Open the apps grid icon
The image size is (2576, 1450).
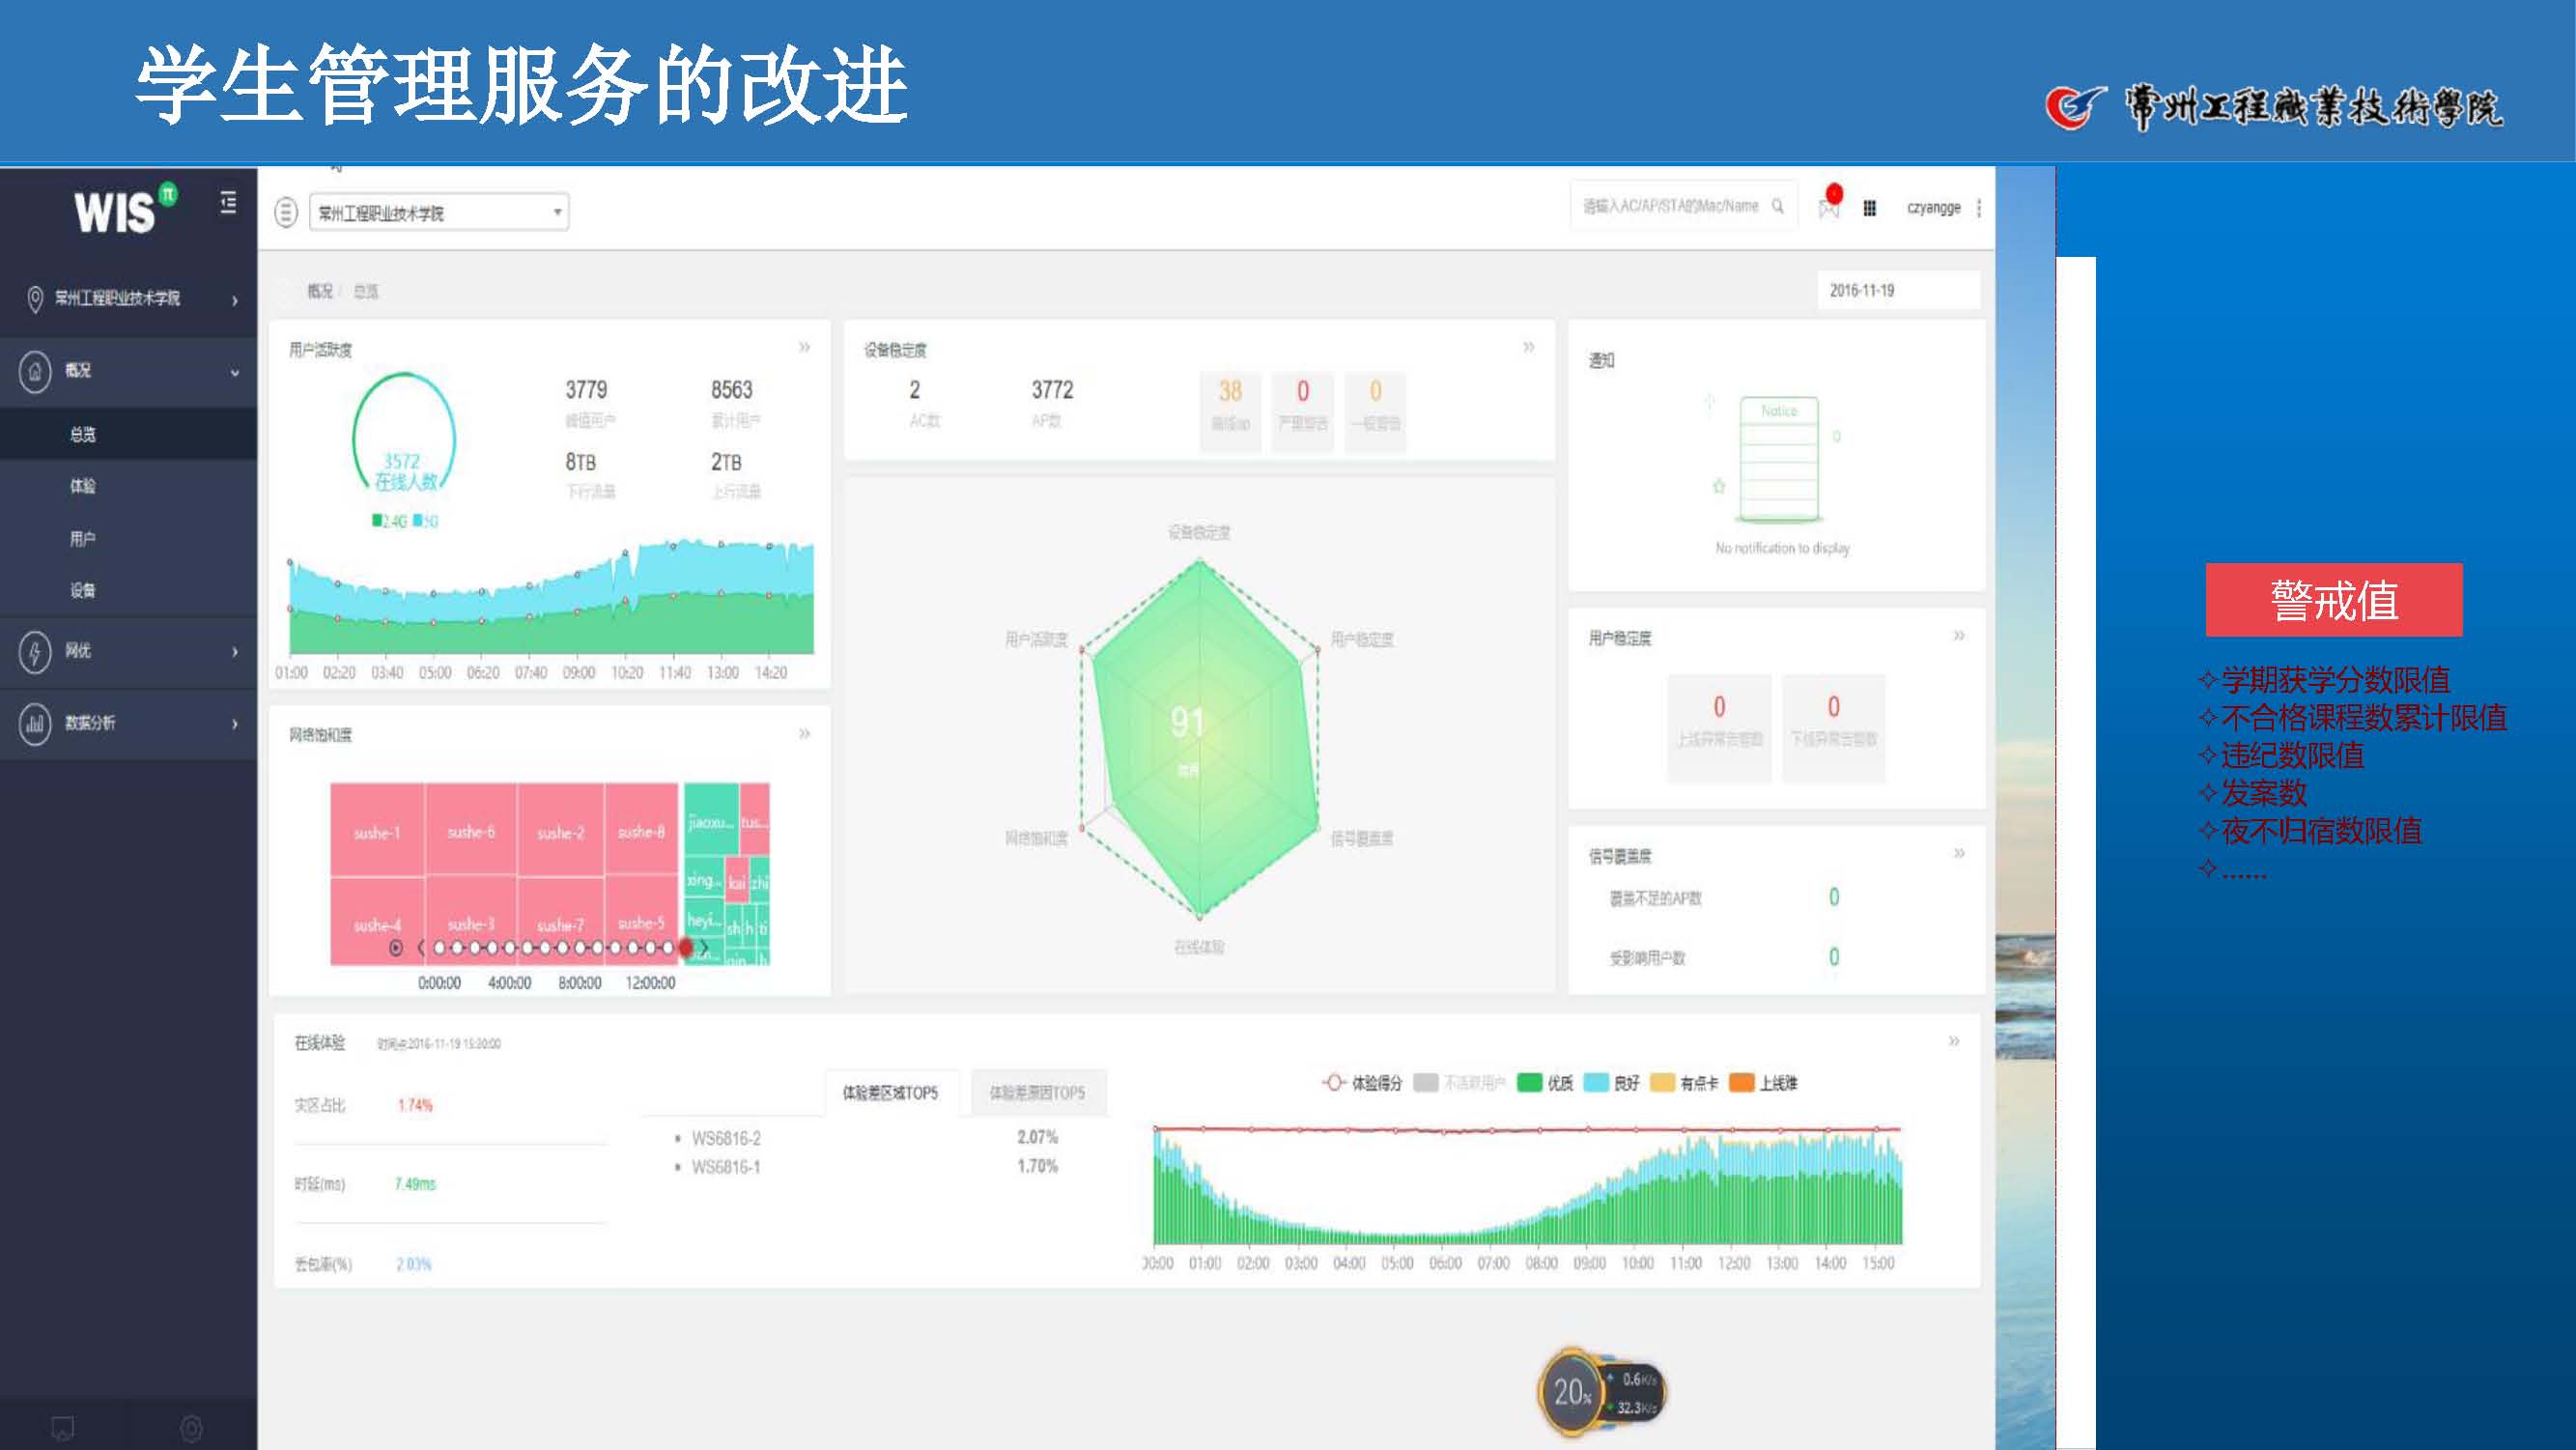[x=1869, y=208]
